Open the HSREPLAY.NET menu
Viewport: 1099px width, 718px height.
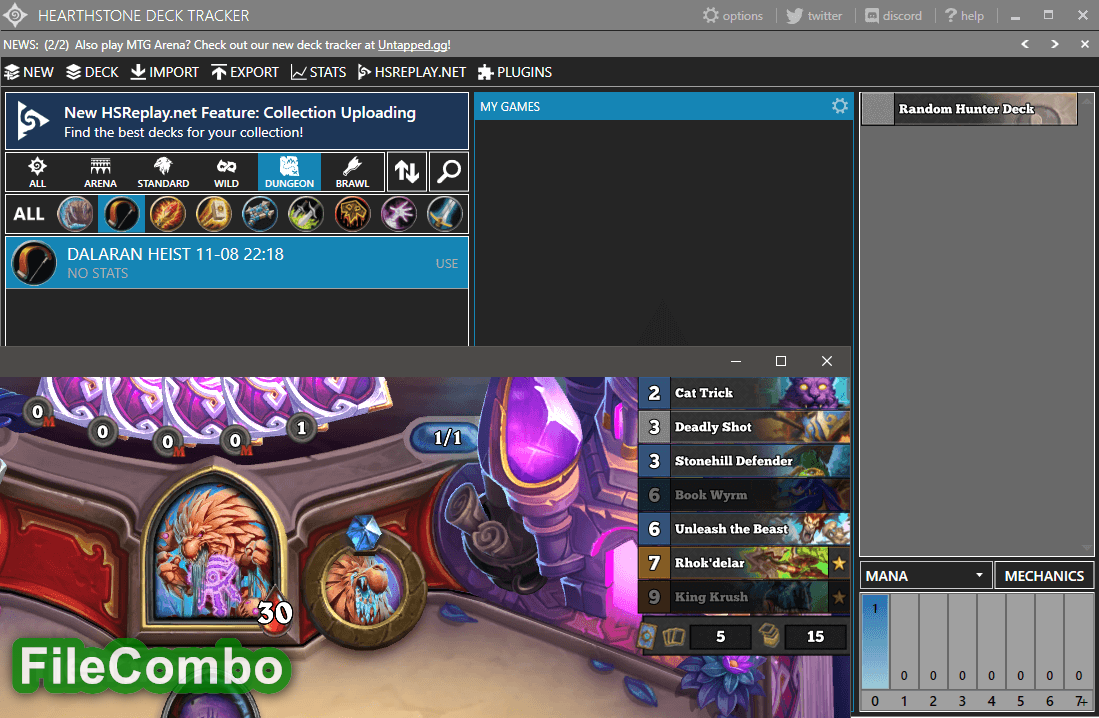point(411,72)
